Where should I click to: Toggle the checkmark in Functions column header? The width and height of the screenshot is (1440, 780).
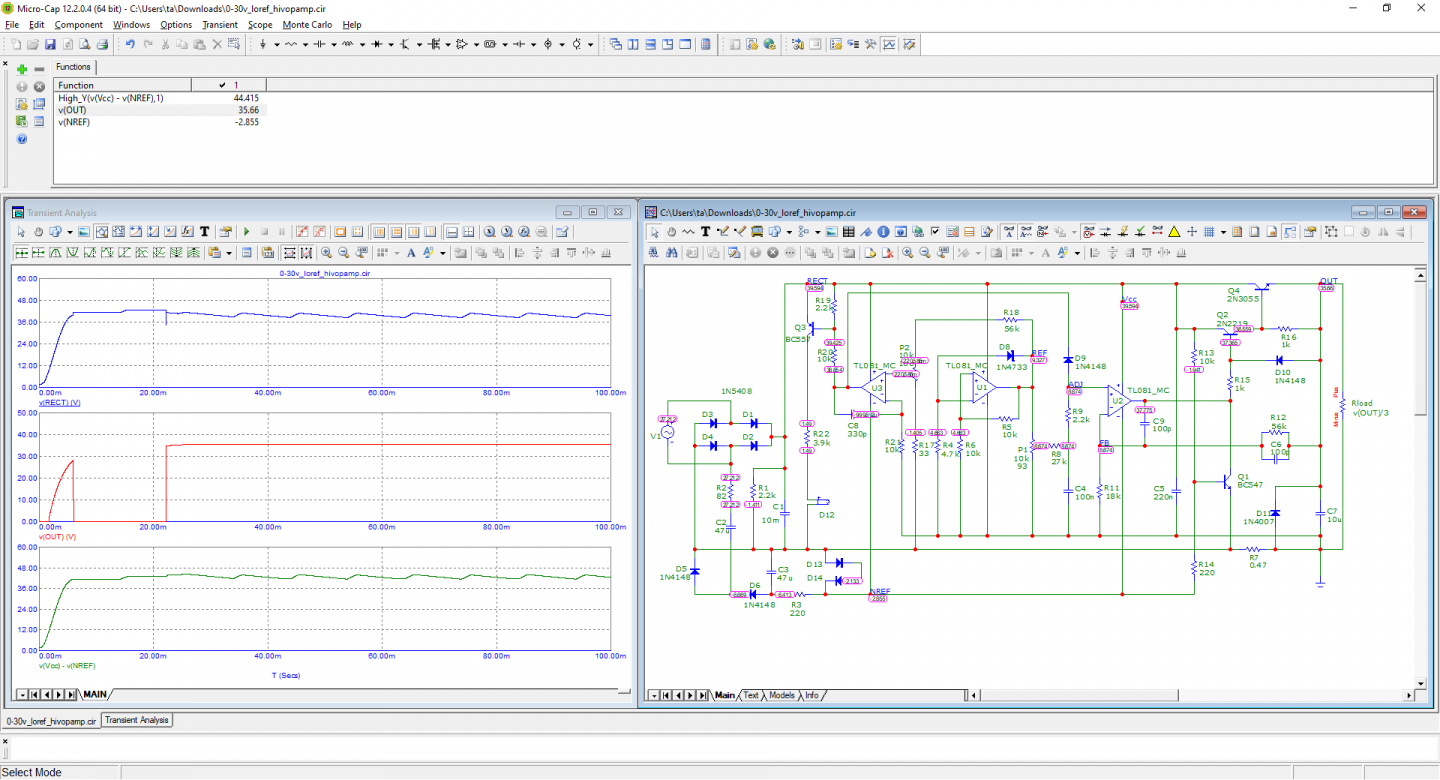[222, 86]
